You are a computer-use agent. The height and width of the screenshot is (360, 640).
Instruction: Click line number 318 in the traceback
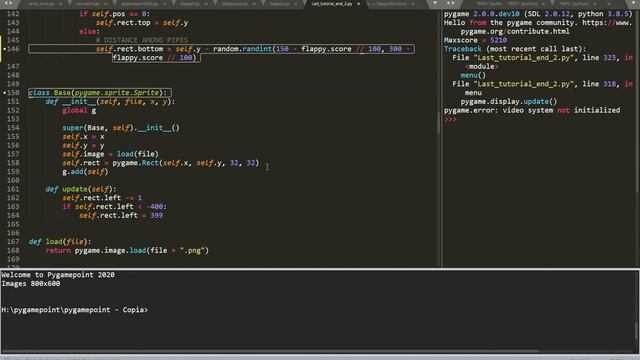609,84
